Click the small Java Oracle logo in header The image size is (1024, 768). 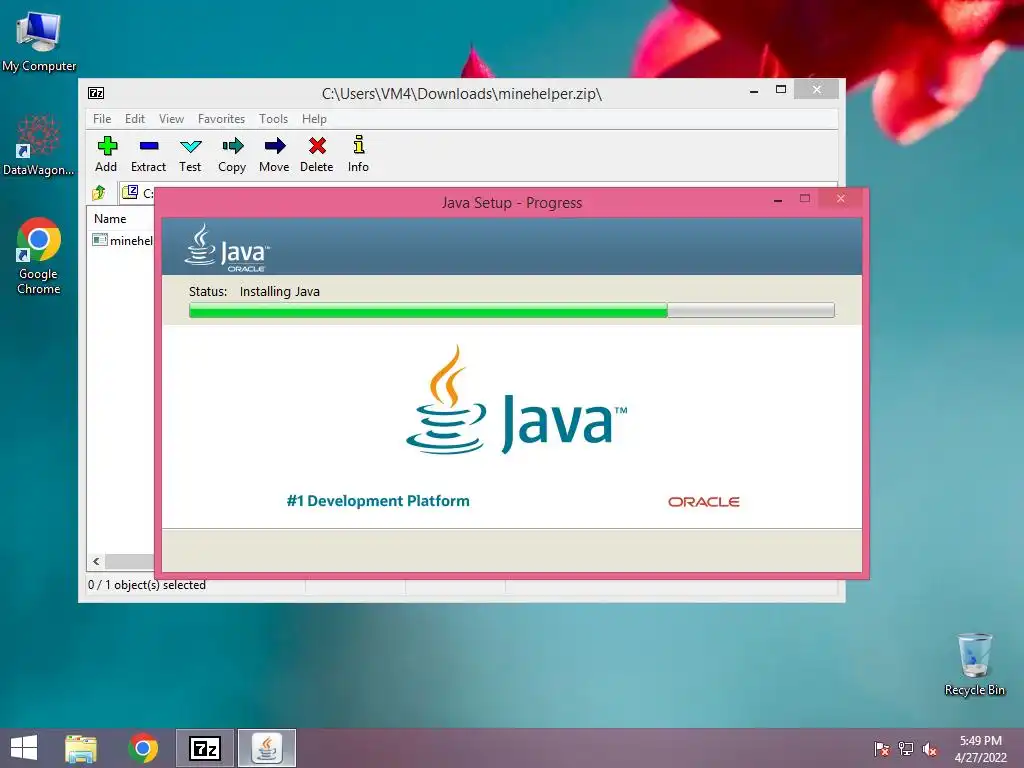pyautogui.click(x=227, y=248)
